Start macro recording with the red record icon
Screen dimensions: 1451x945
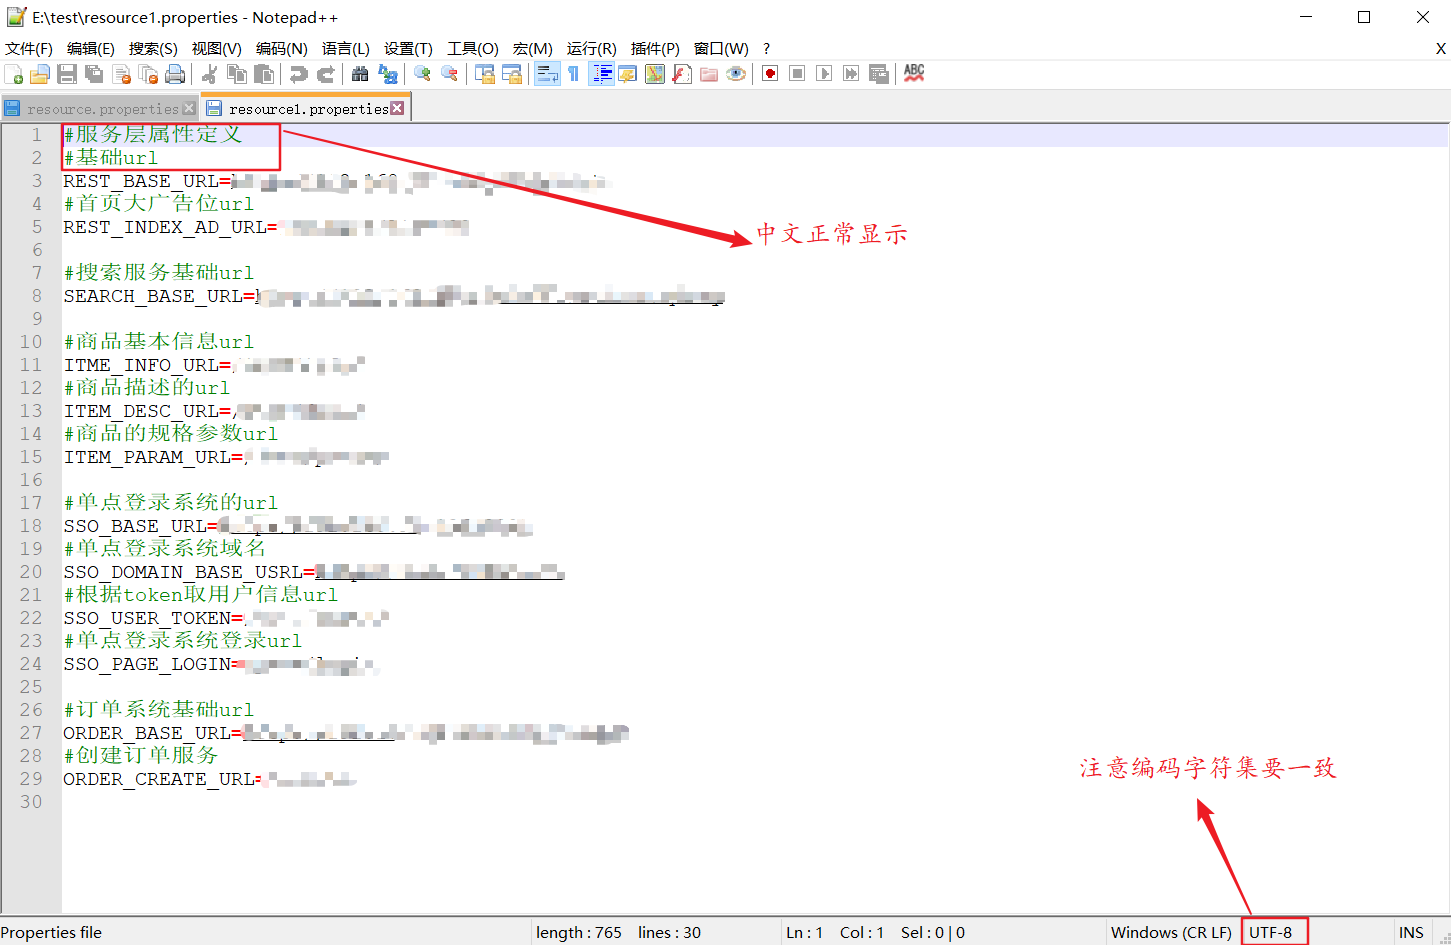[769, 73]
